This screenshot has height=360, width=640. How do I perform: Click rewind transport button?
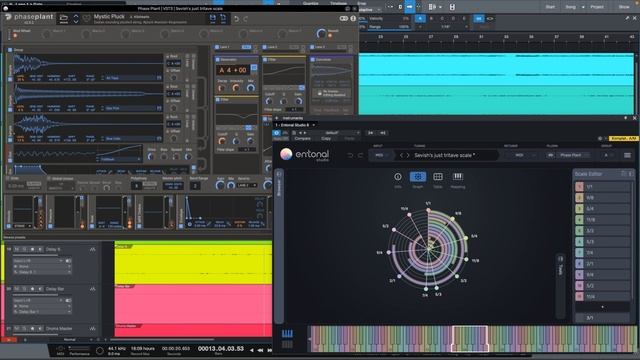coord(260,350)
